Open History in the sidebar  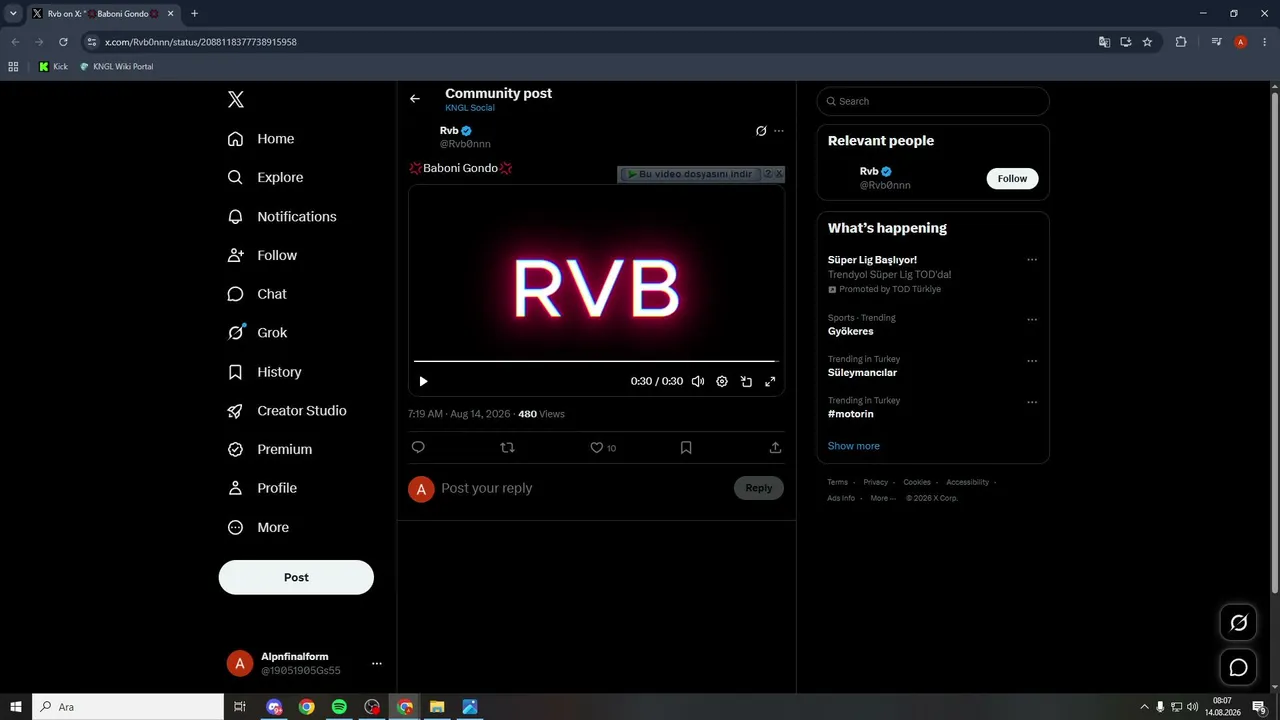tap(264, 372)
